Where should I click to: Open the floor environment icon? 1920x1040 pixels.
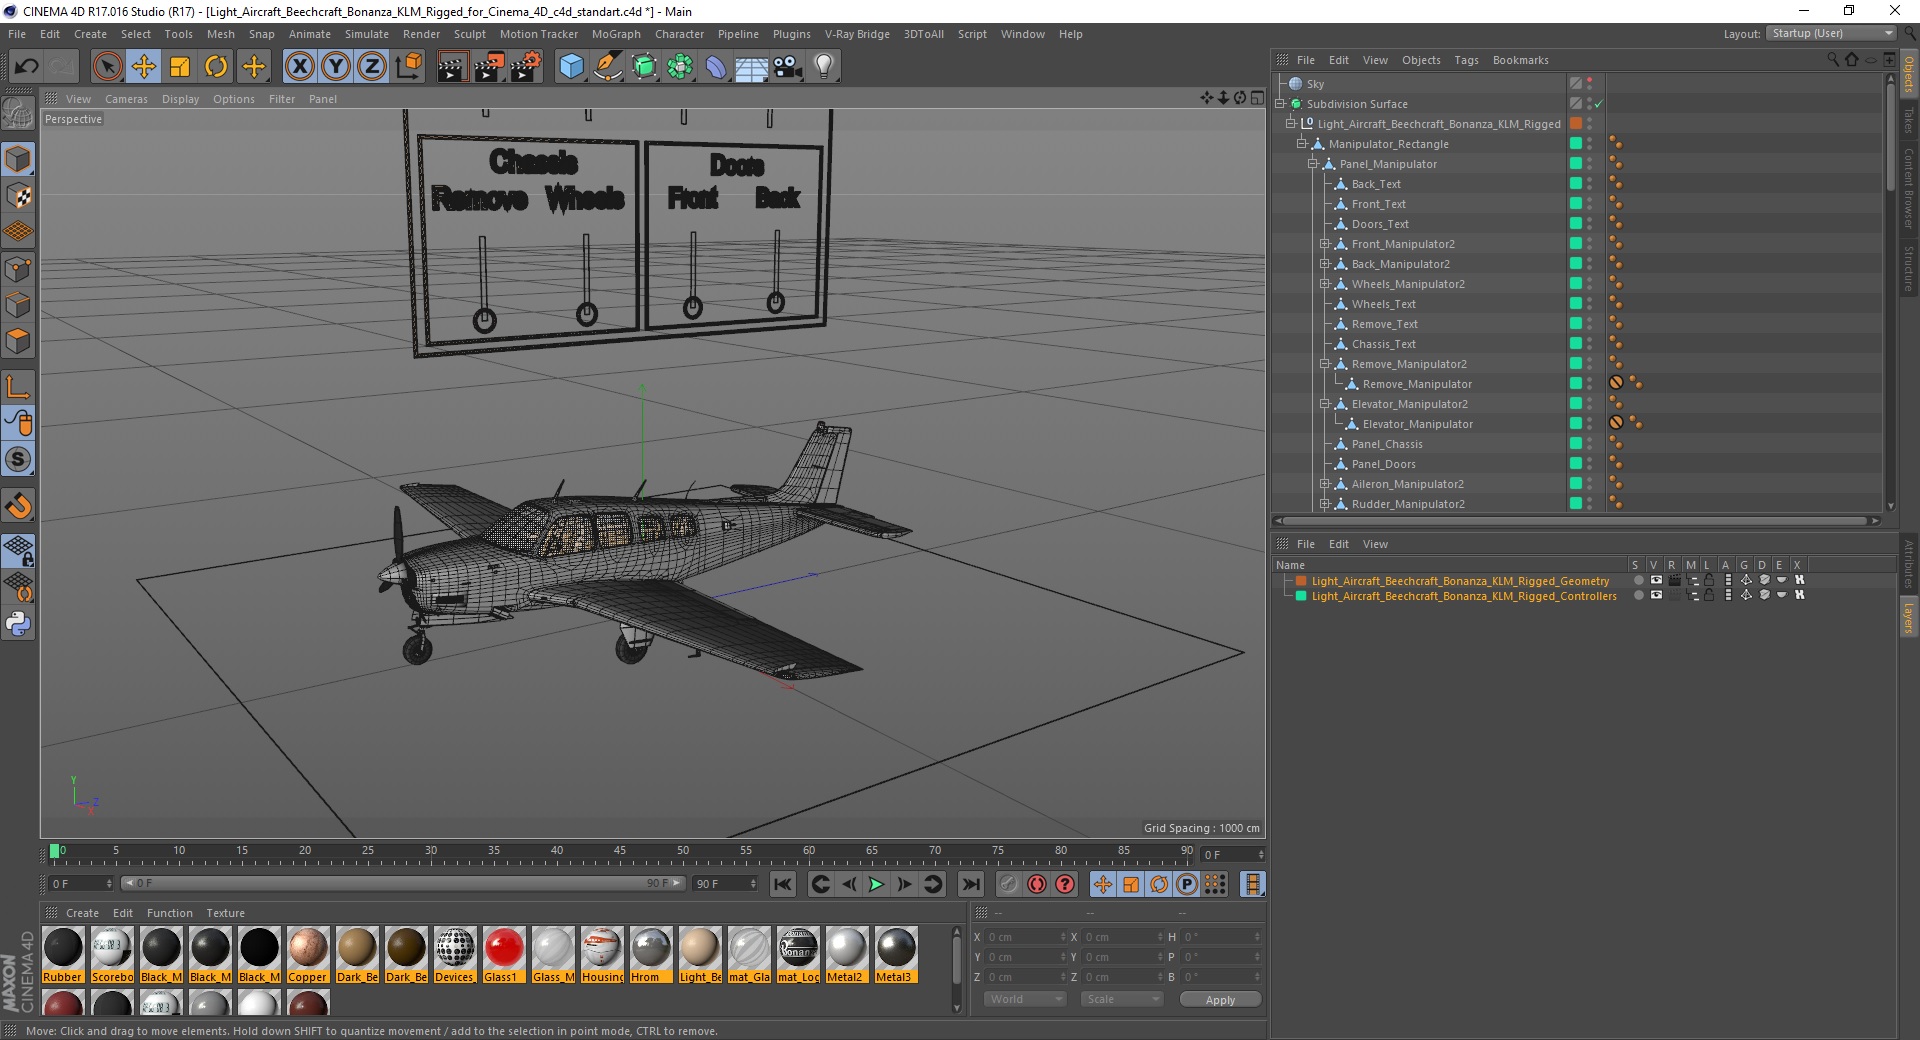pyautogui.click(x=752, y=67)
